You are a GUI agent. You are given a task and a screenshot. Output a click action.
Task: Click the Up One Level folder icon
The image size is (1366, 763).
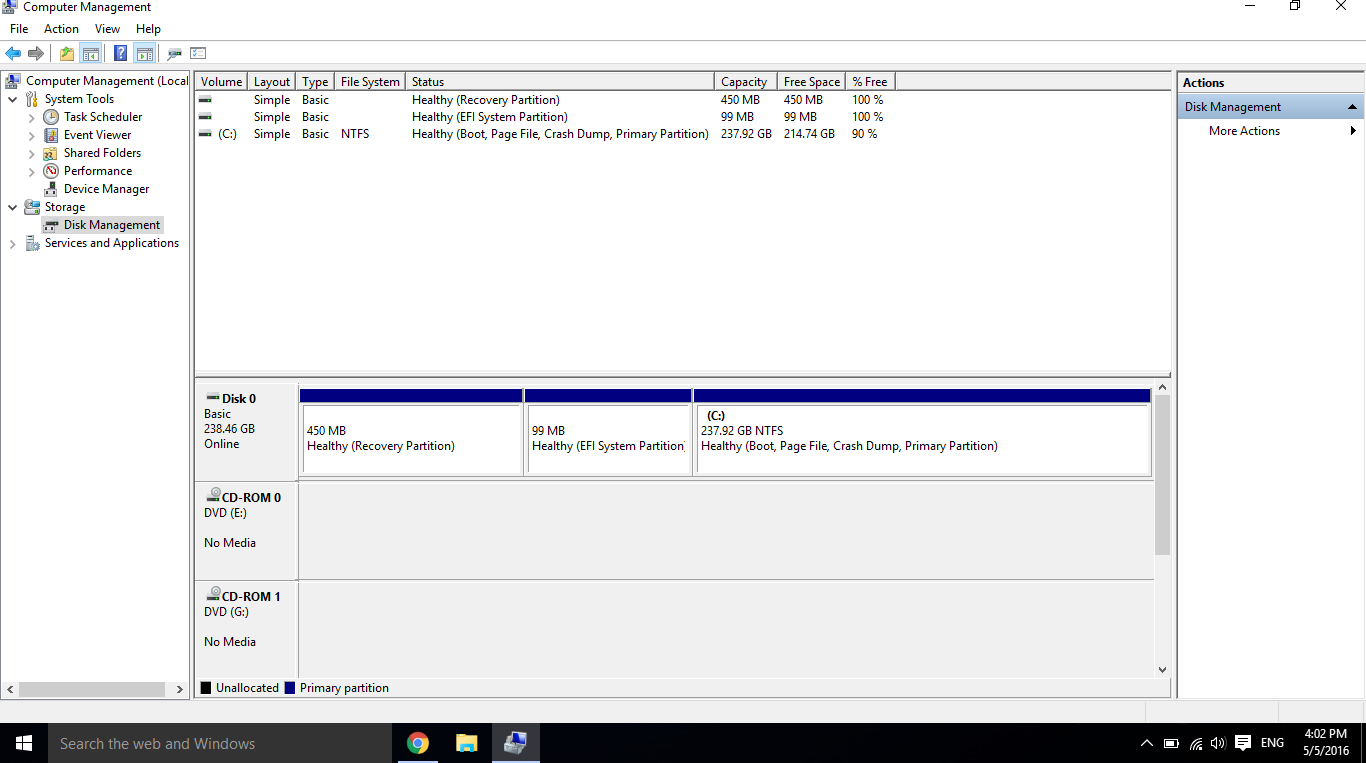point(67,54)
